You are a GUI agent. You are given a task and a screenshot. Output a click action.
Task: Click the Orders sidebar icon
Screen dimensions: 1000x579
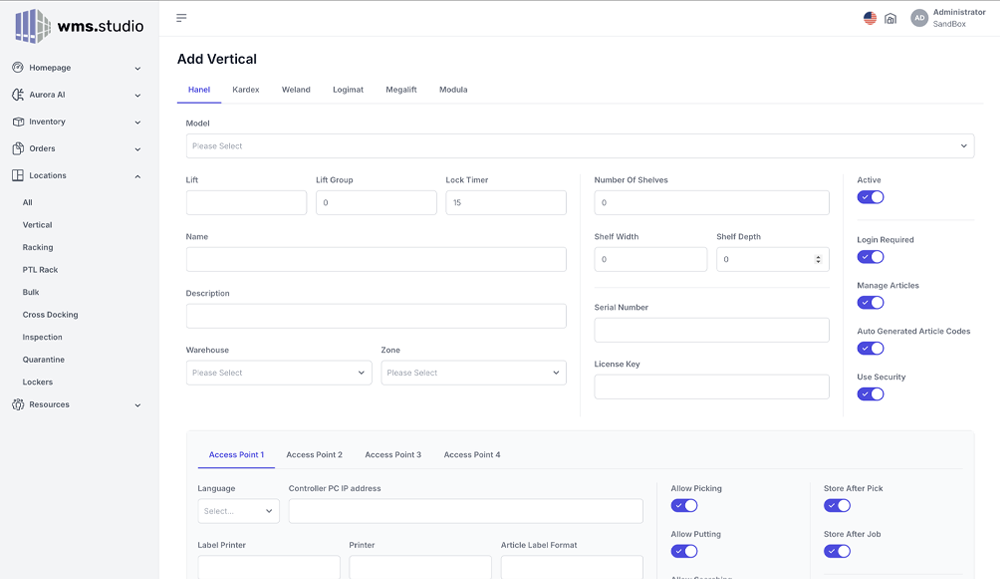[x=18, y=149]
